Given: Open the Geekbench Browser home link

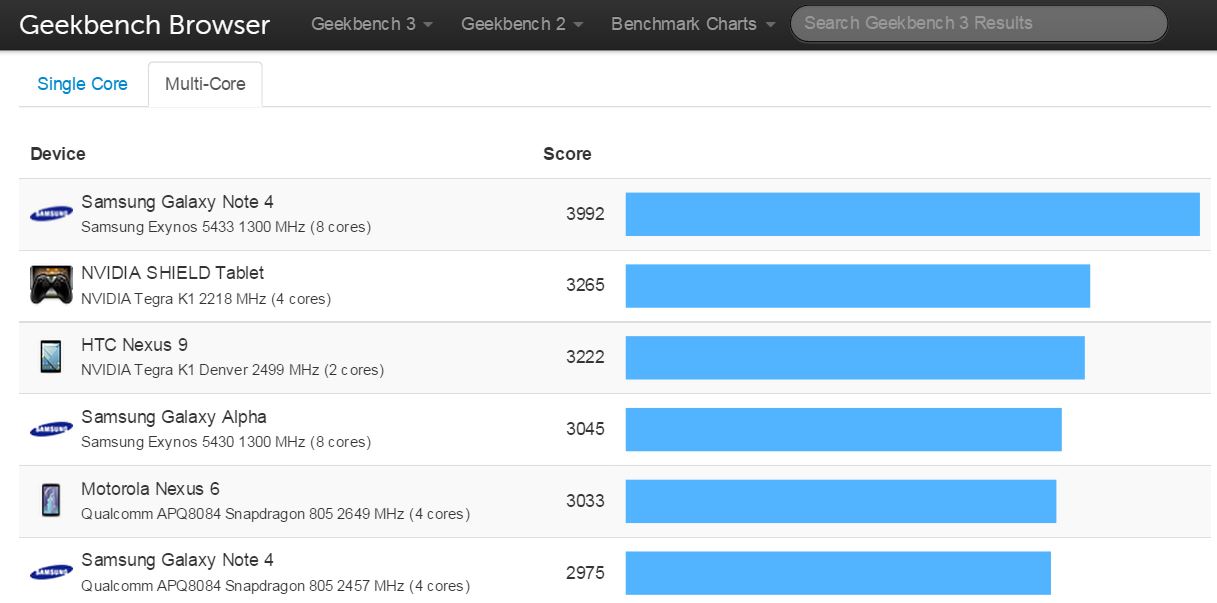Looking at the screenshot, I should [x=144, y=25].
